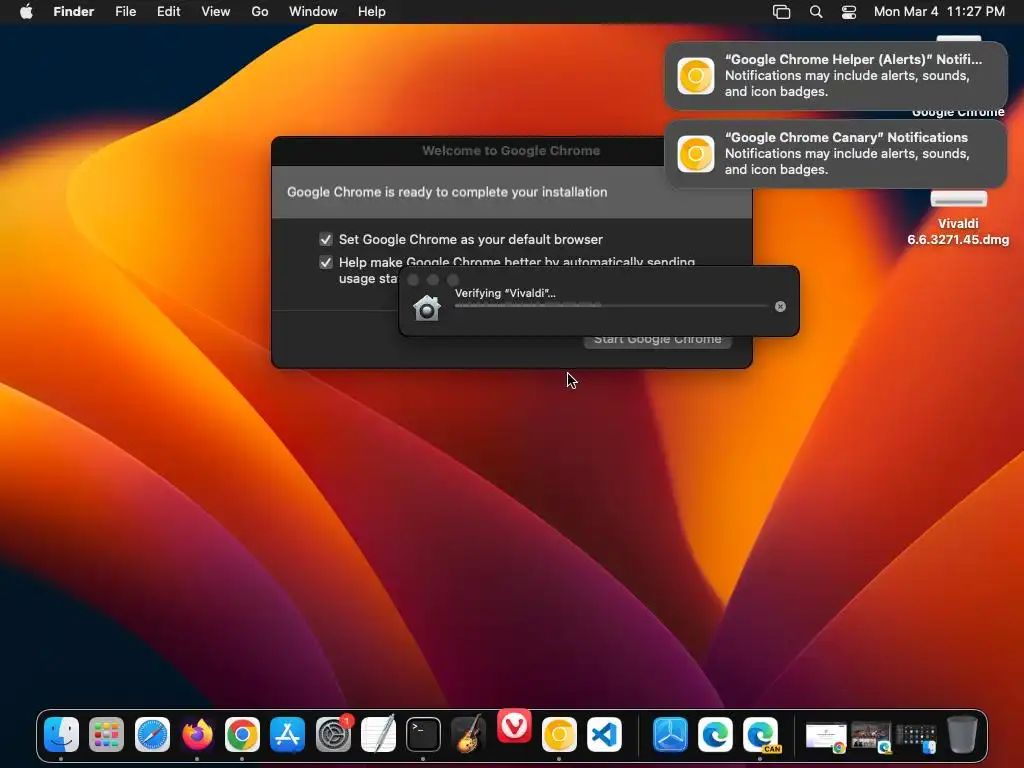The image size is (1024, 768).
Task: Uncheck the usage statistics sending checkbox
Action: point(326,262)
